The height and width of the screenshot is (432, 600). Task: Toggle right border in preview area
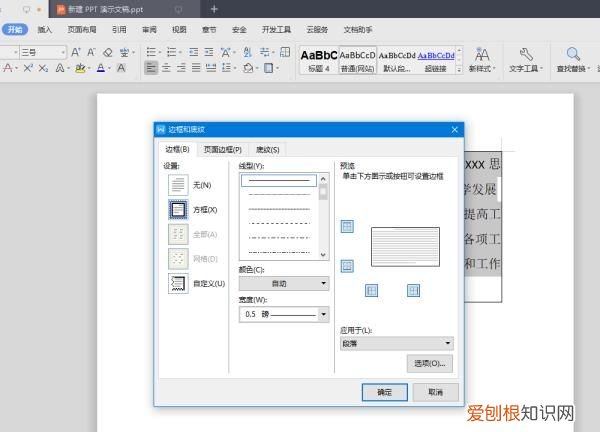[413, 290]
